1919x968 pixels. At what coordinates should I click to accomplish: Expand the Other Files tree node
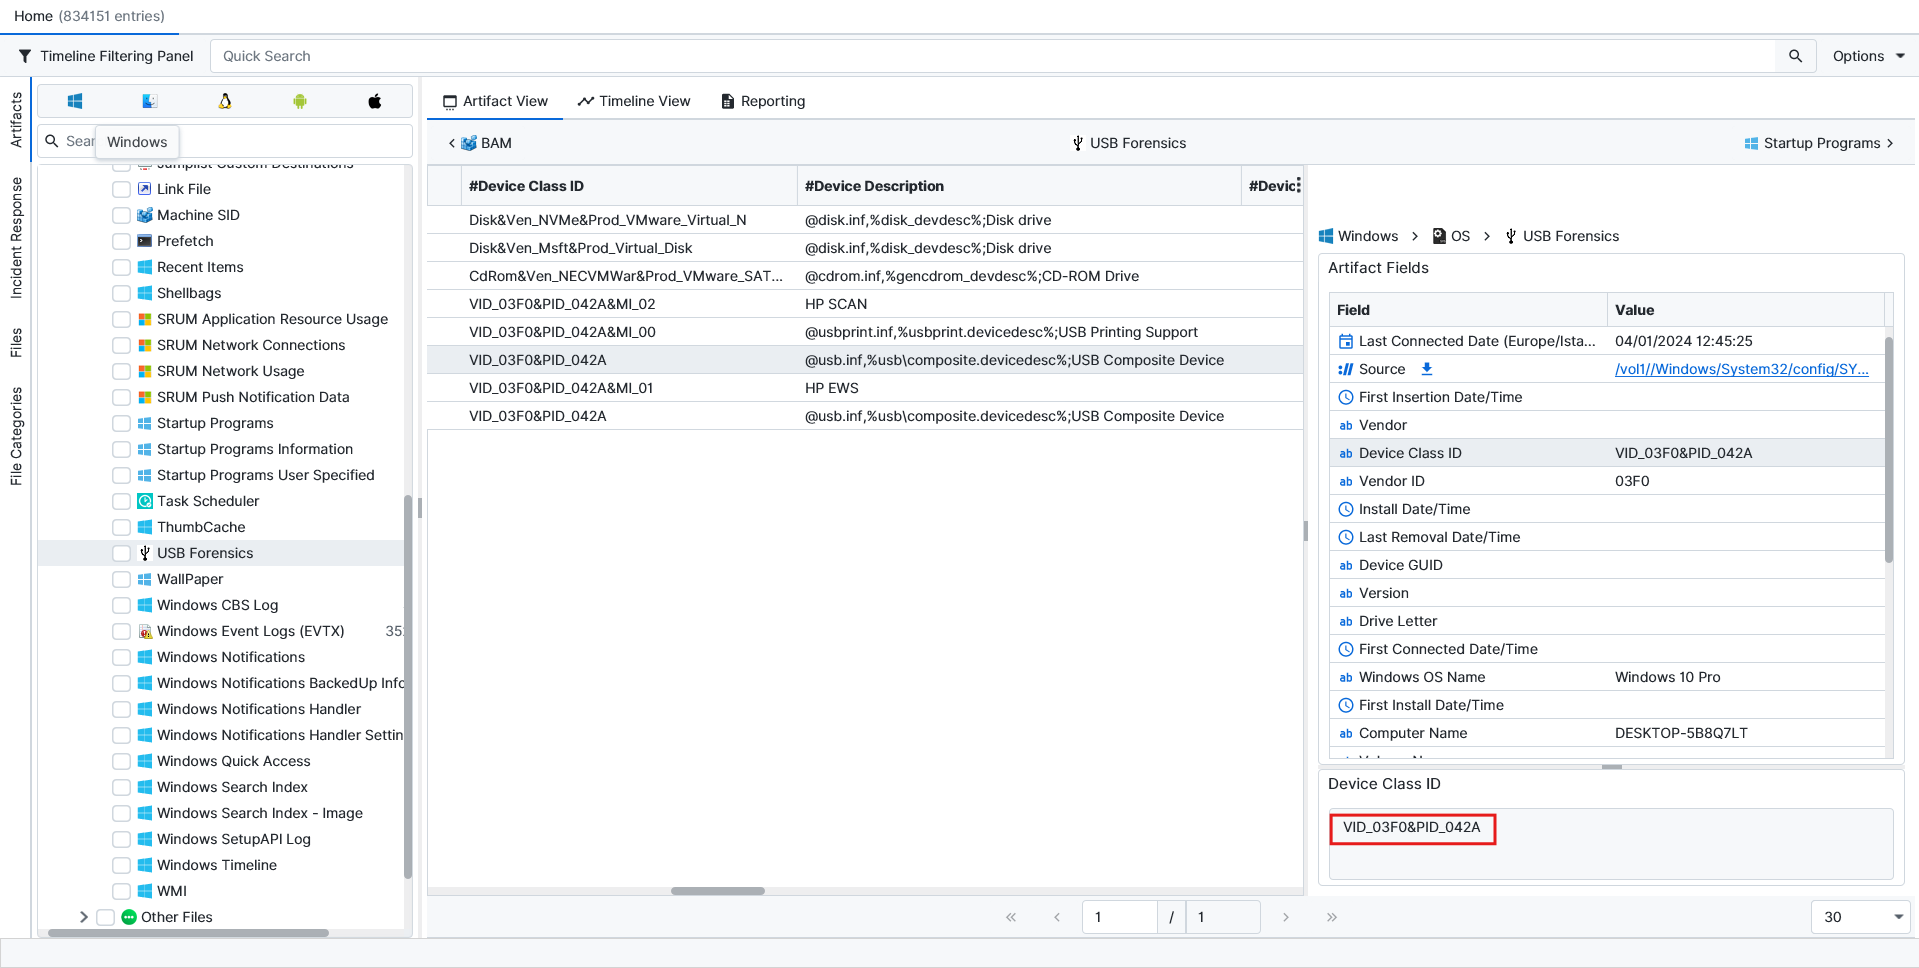click(x=84, y=917)
